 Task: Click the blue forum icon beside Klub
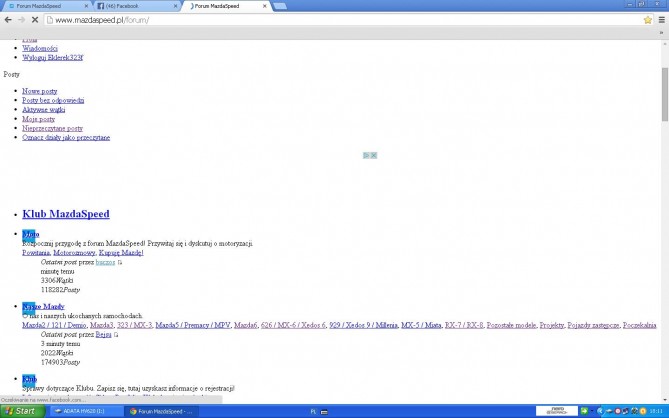(29, 379)
